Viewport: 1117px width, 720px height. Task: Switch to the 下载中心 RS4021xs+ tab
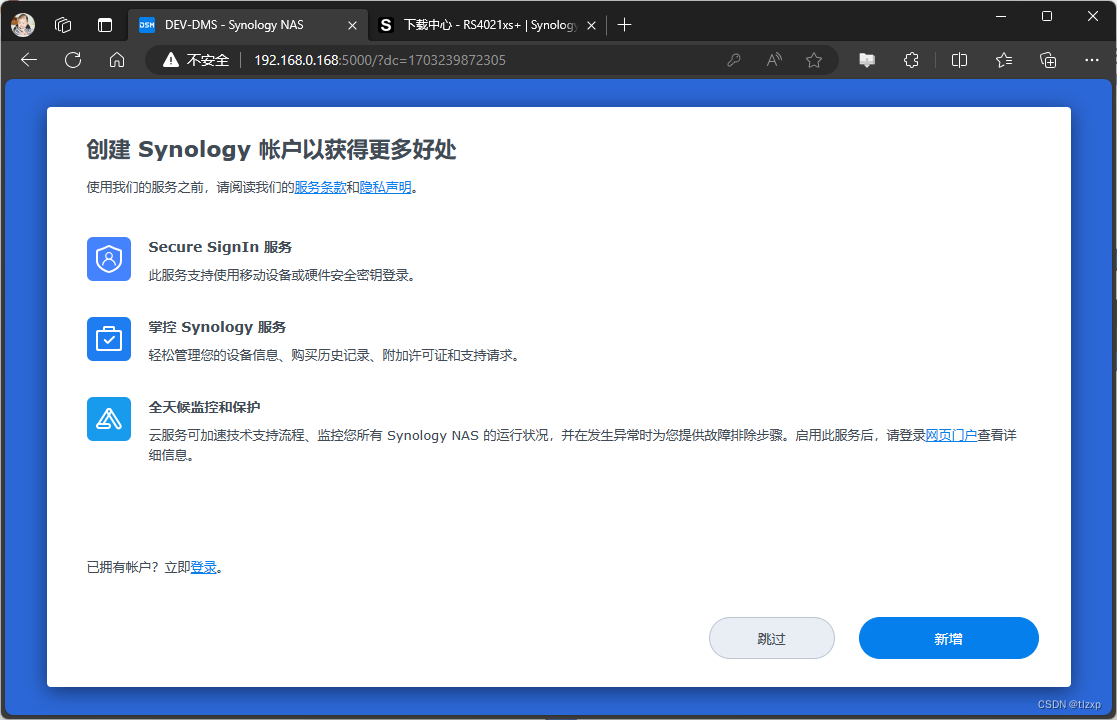click(487, 25)
